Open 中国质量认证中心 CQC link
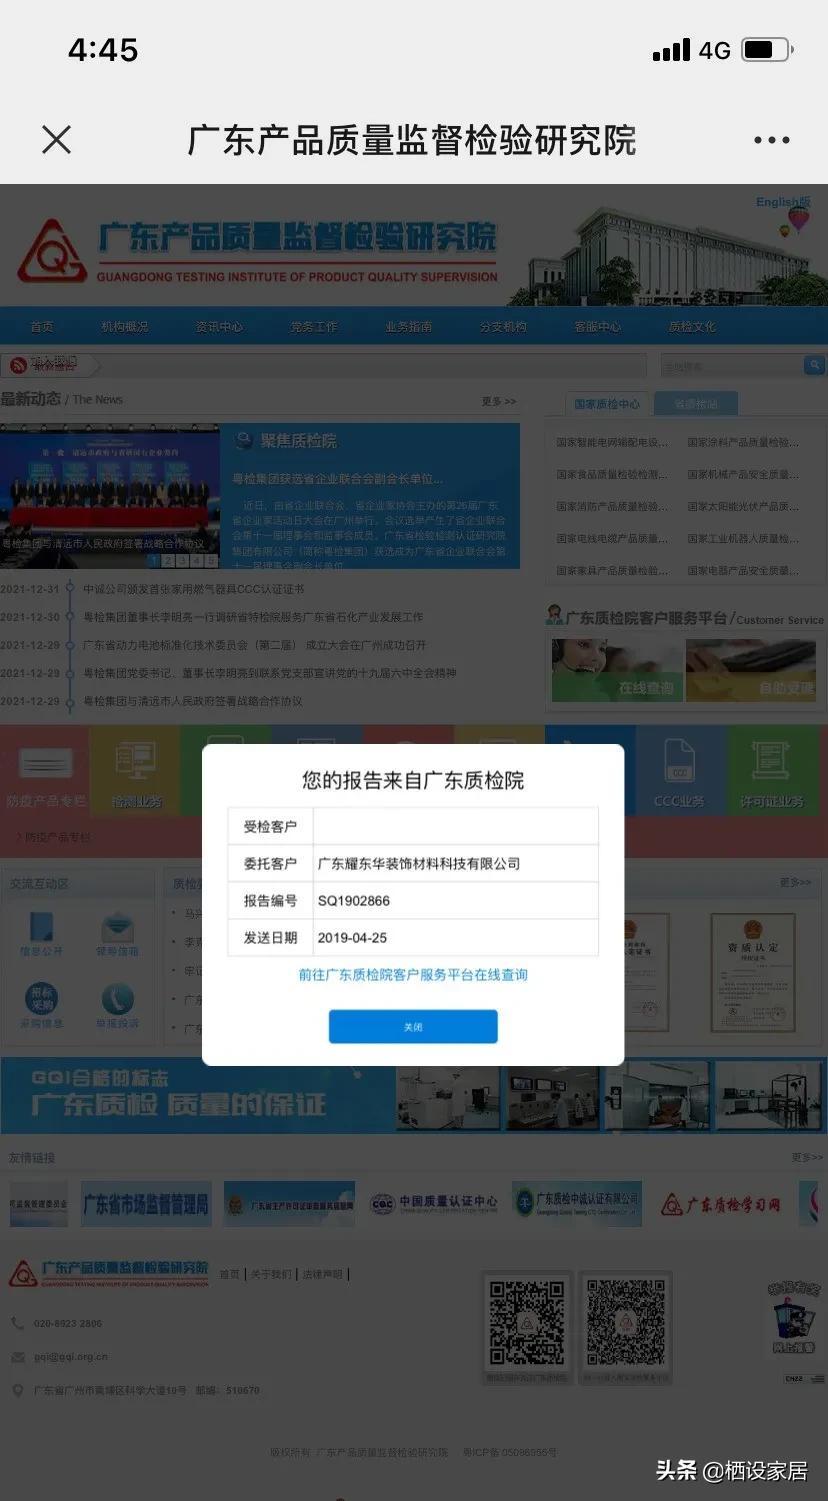Viewport: 828px width, 1501px height. (x=433, y=1203)
